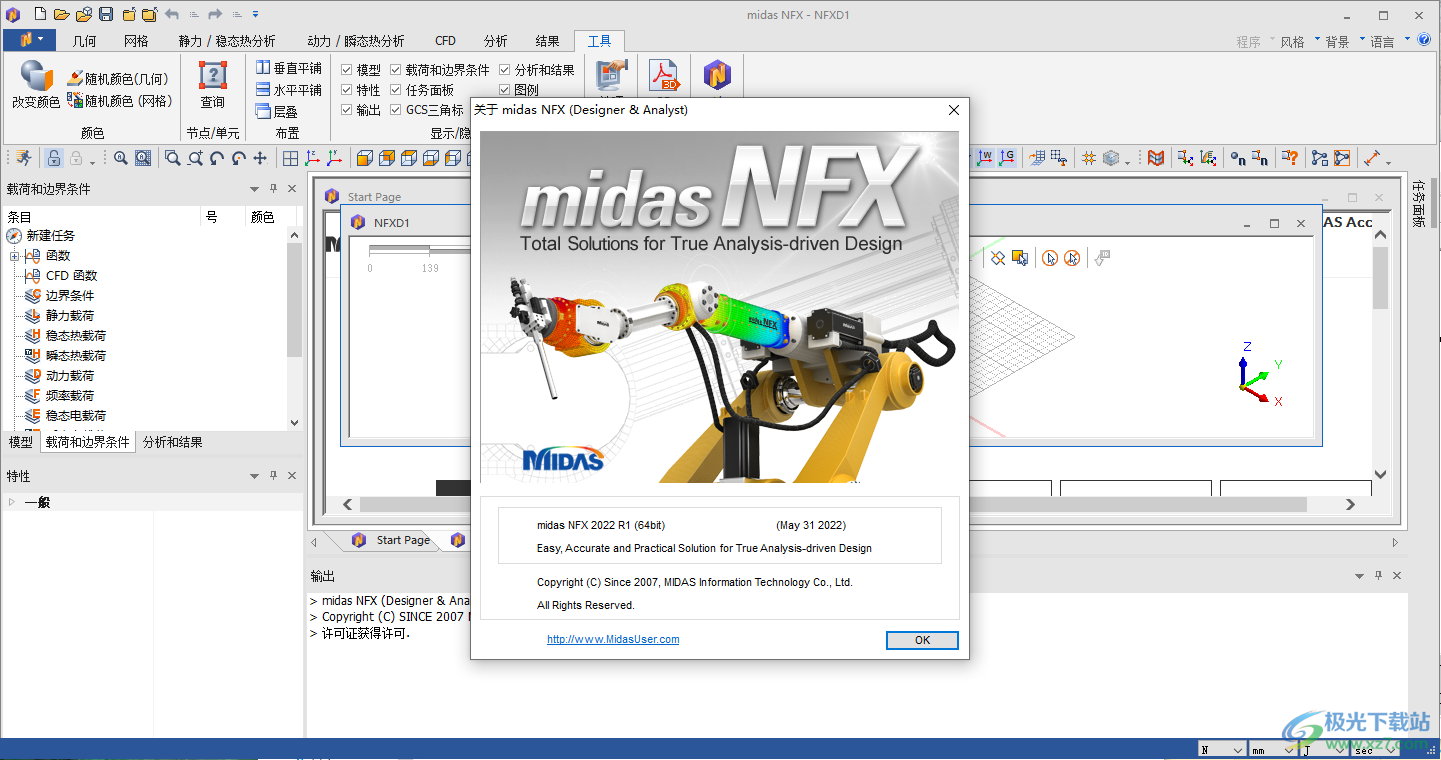The image size is (1441, 760).
Task: Click the Start Page horizontal scrollbar right arrow
Action: pos(1350,505)
